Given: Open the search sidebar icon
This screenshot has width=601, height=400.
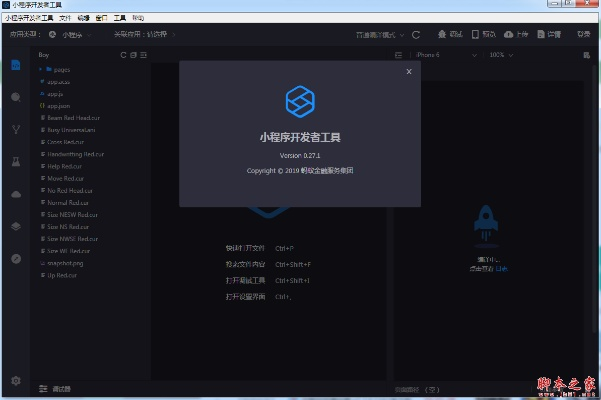Looking at the screenshot, I should point(16,97).
